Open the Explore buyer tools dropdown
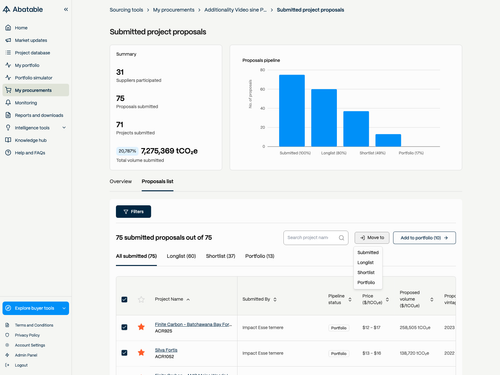The image size is (500, 375). pos(36,308)
